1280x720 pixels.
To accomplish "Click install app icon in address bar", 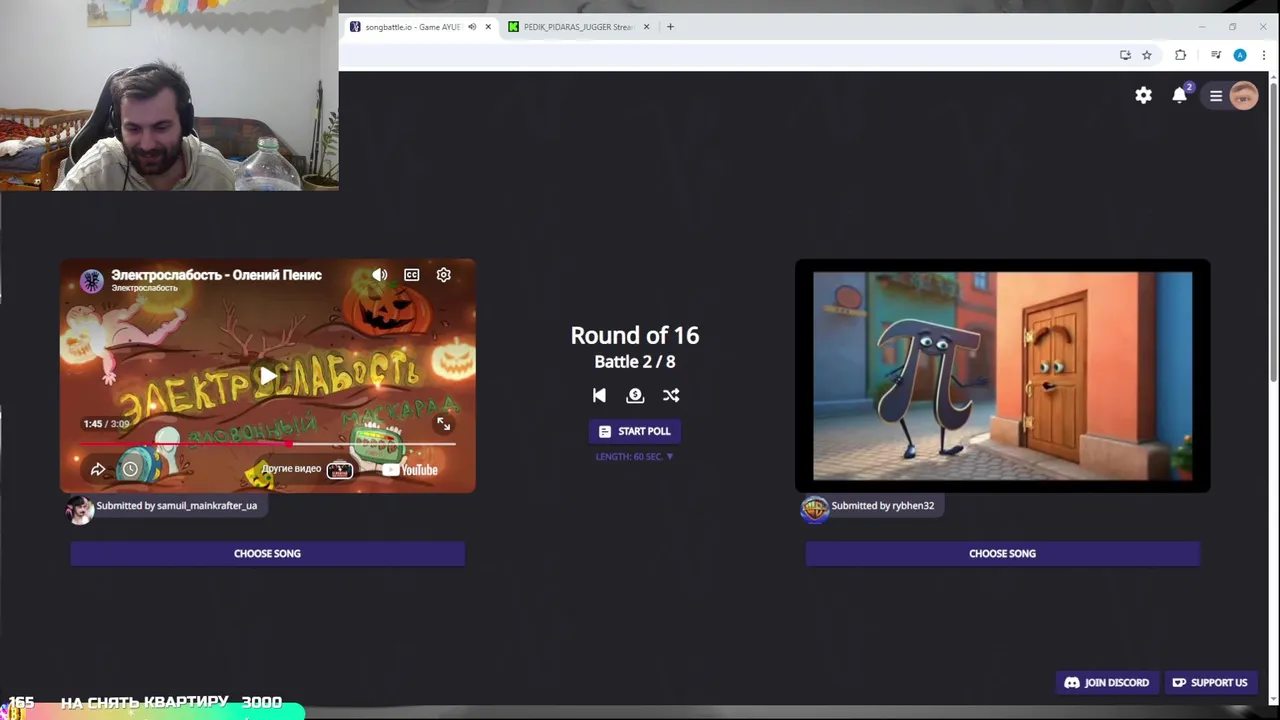I will 1125,55.
